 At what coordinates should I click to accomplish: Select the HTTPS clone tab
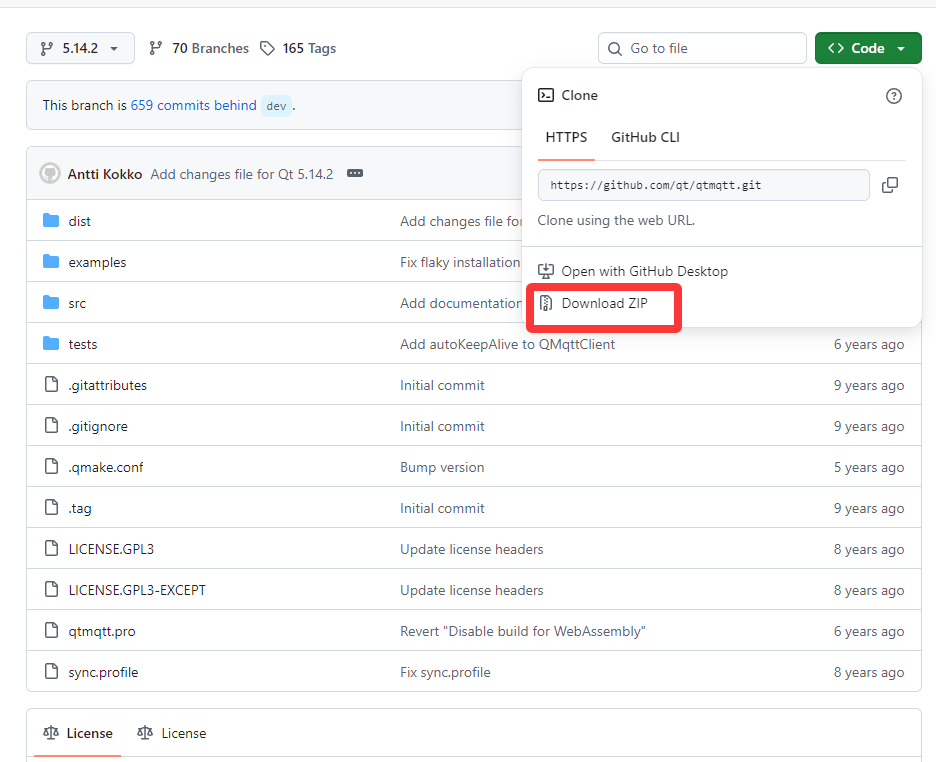pyautogui.click(x=566, y=137)
